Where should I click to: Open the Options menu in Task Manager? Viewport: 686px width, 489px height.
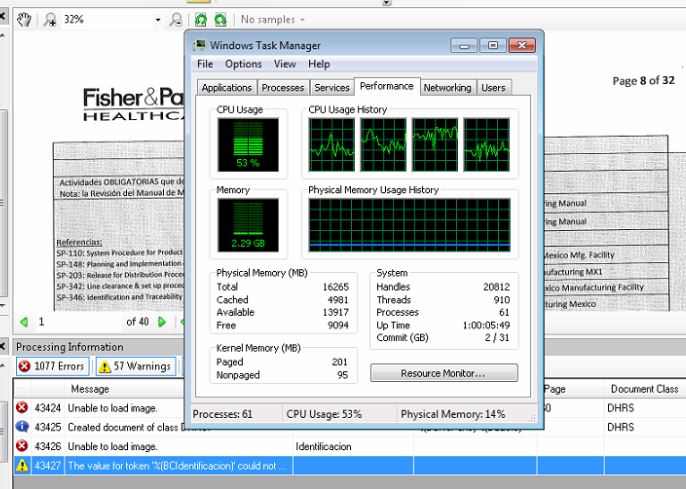(x=243, y=64)
